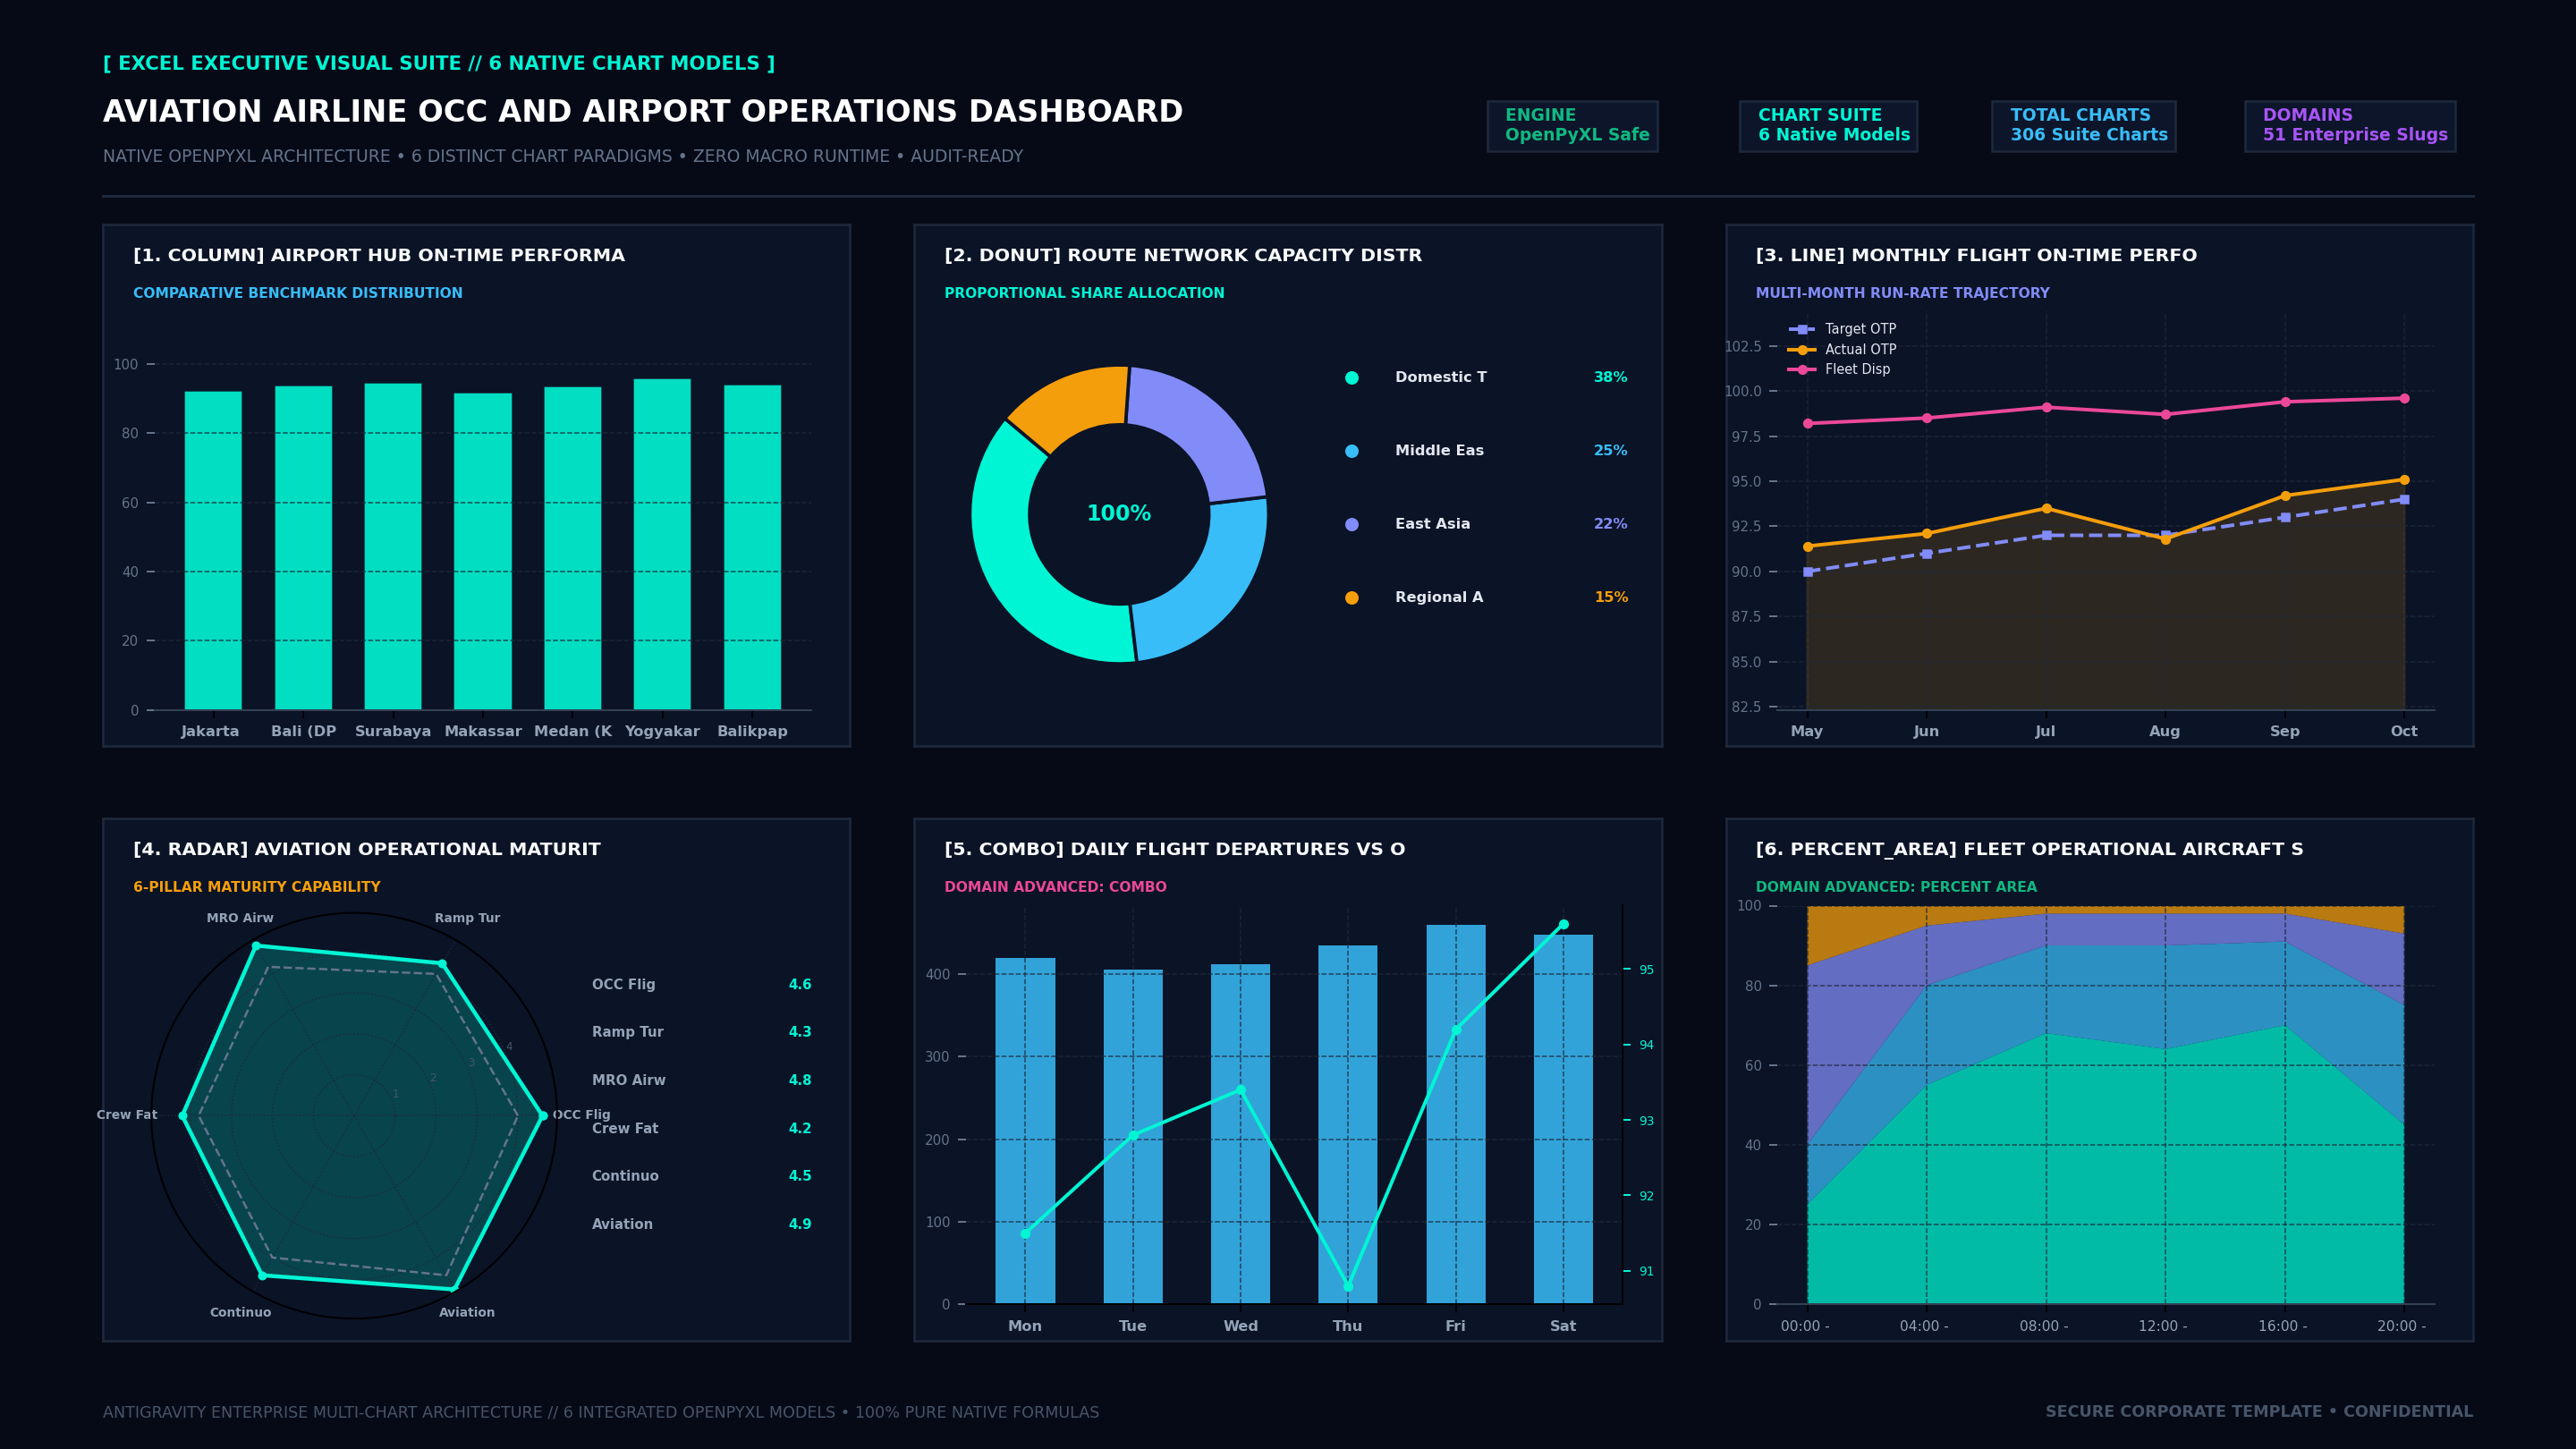The height and width of the screenshot is (1449, 2576).
Task: Click the 100% donut center label
Action: (x=1119, y=514)
